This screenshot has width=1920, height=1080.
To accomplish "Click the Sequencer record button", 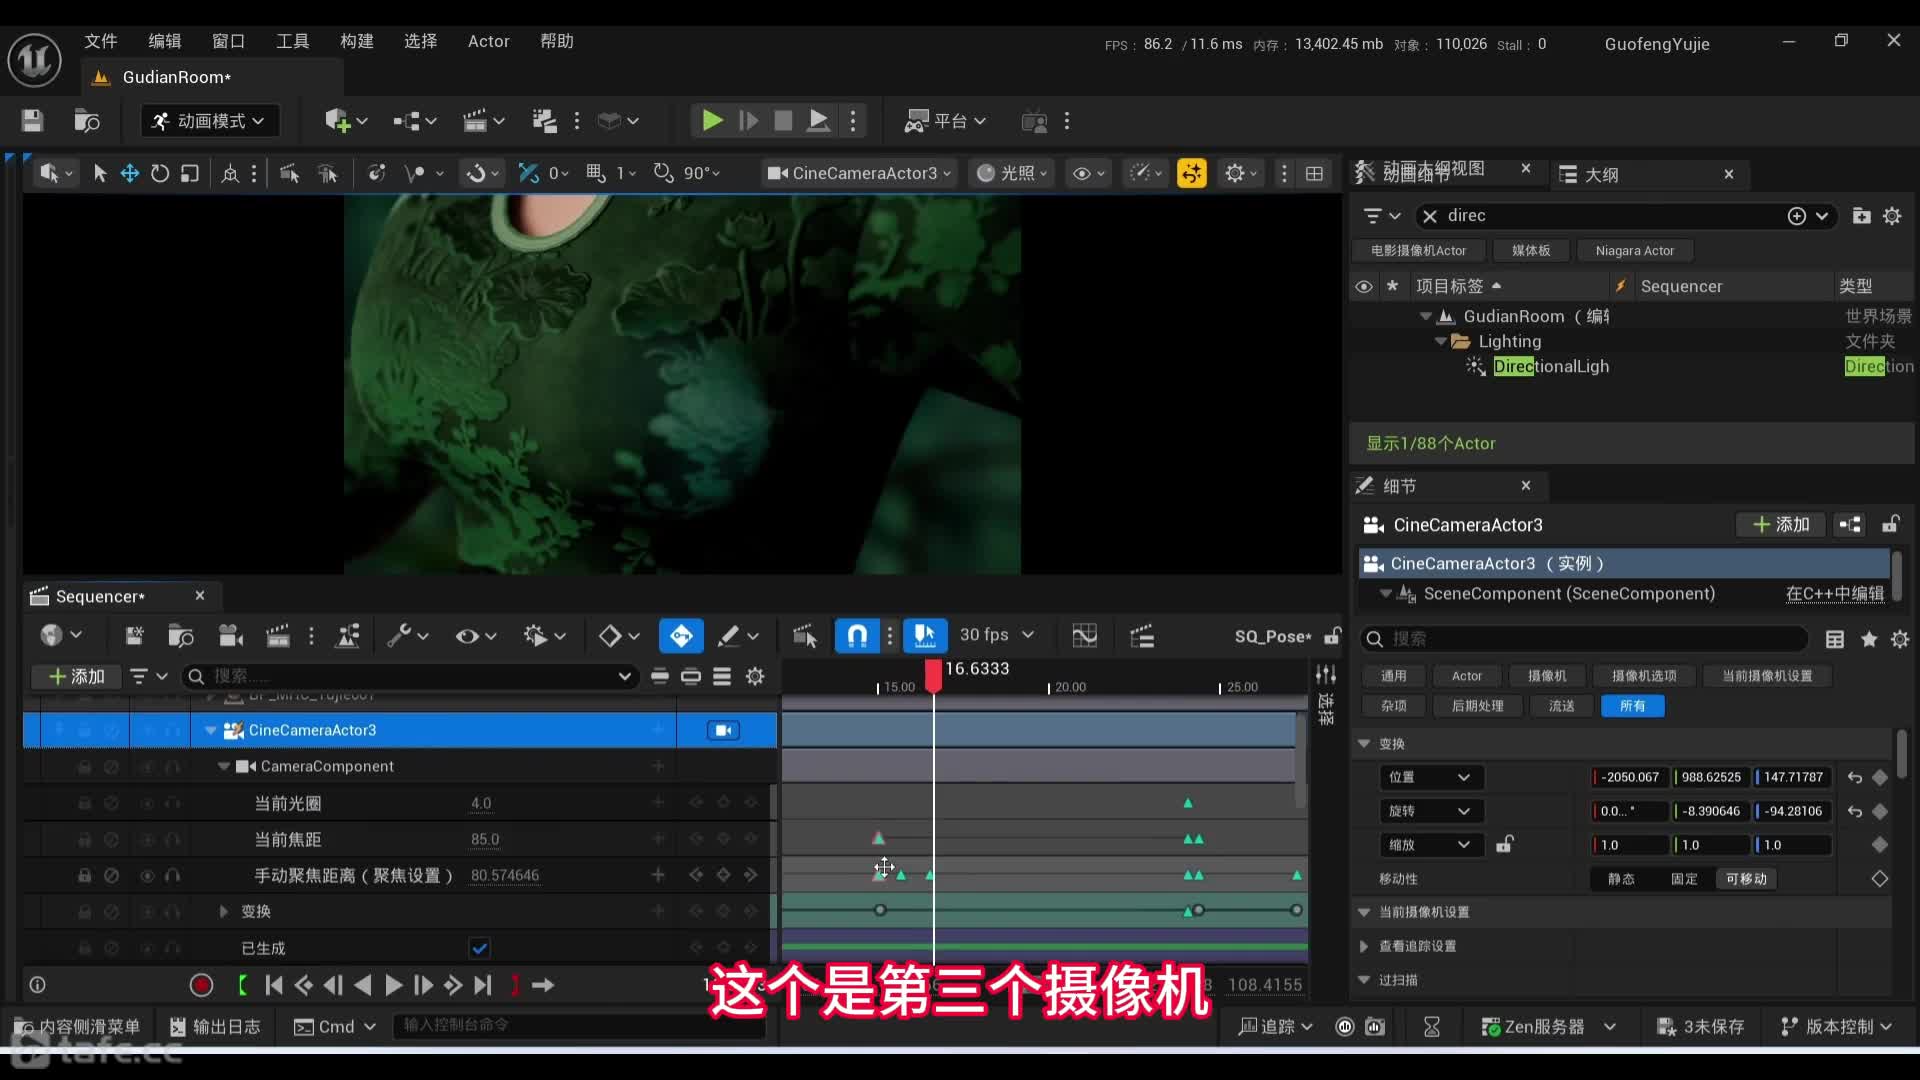I will (201, 986).
